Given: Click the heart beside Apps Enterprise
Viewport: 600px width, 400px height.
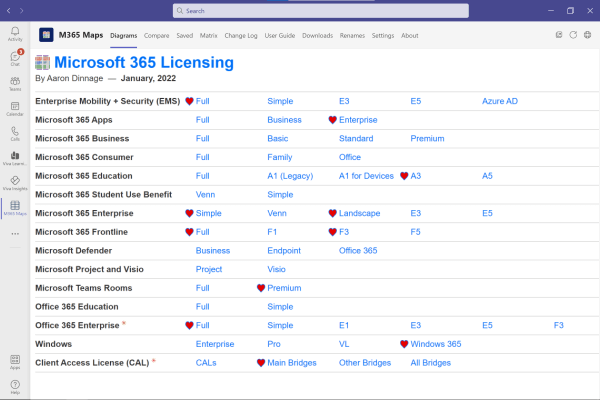Looking at the screenshot, I should 333,120.
